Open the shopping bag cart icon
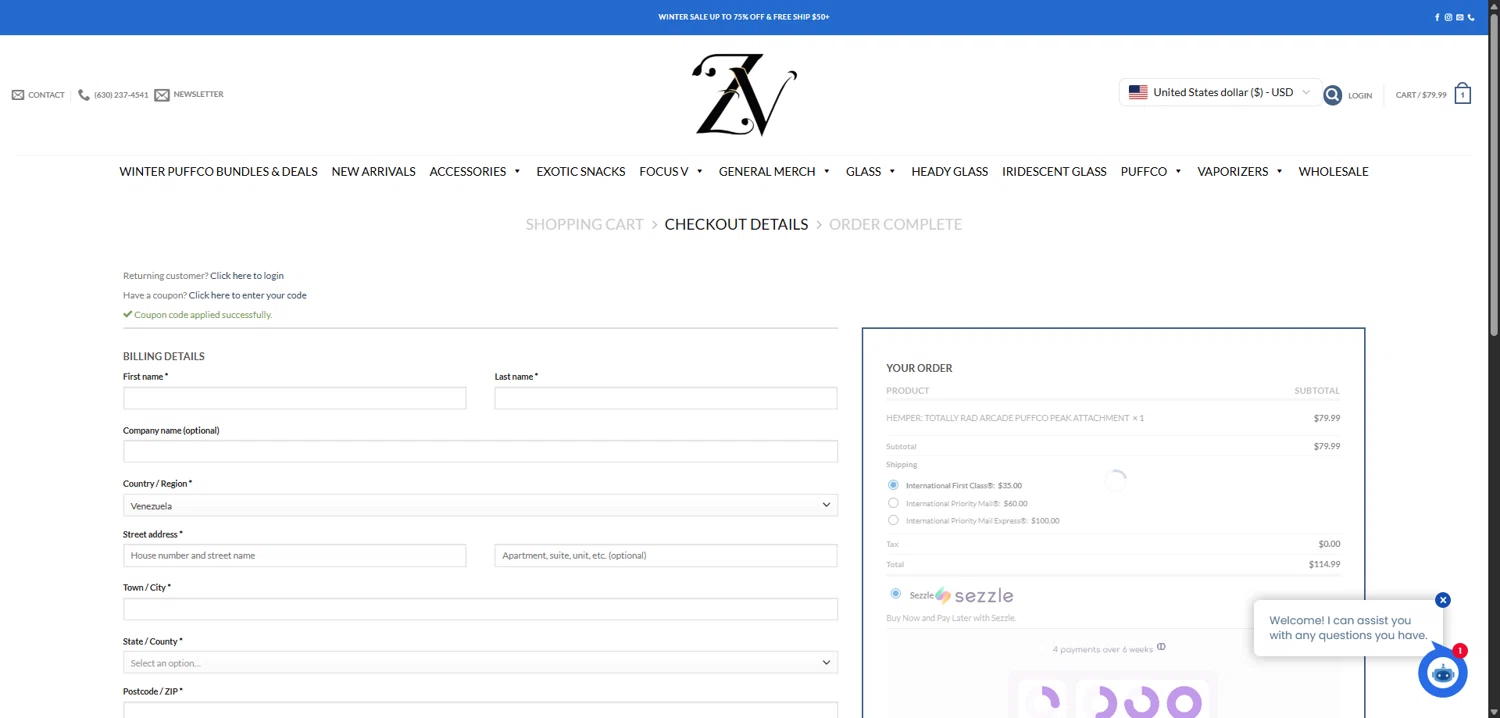Screen dimensions: 1500x718 click(x=1463, y=93)
